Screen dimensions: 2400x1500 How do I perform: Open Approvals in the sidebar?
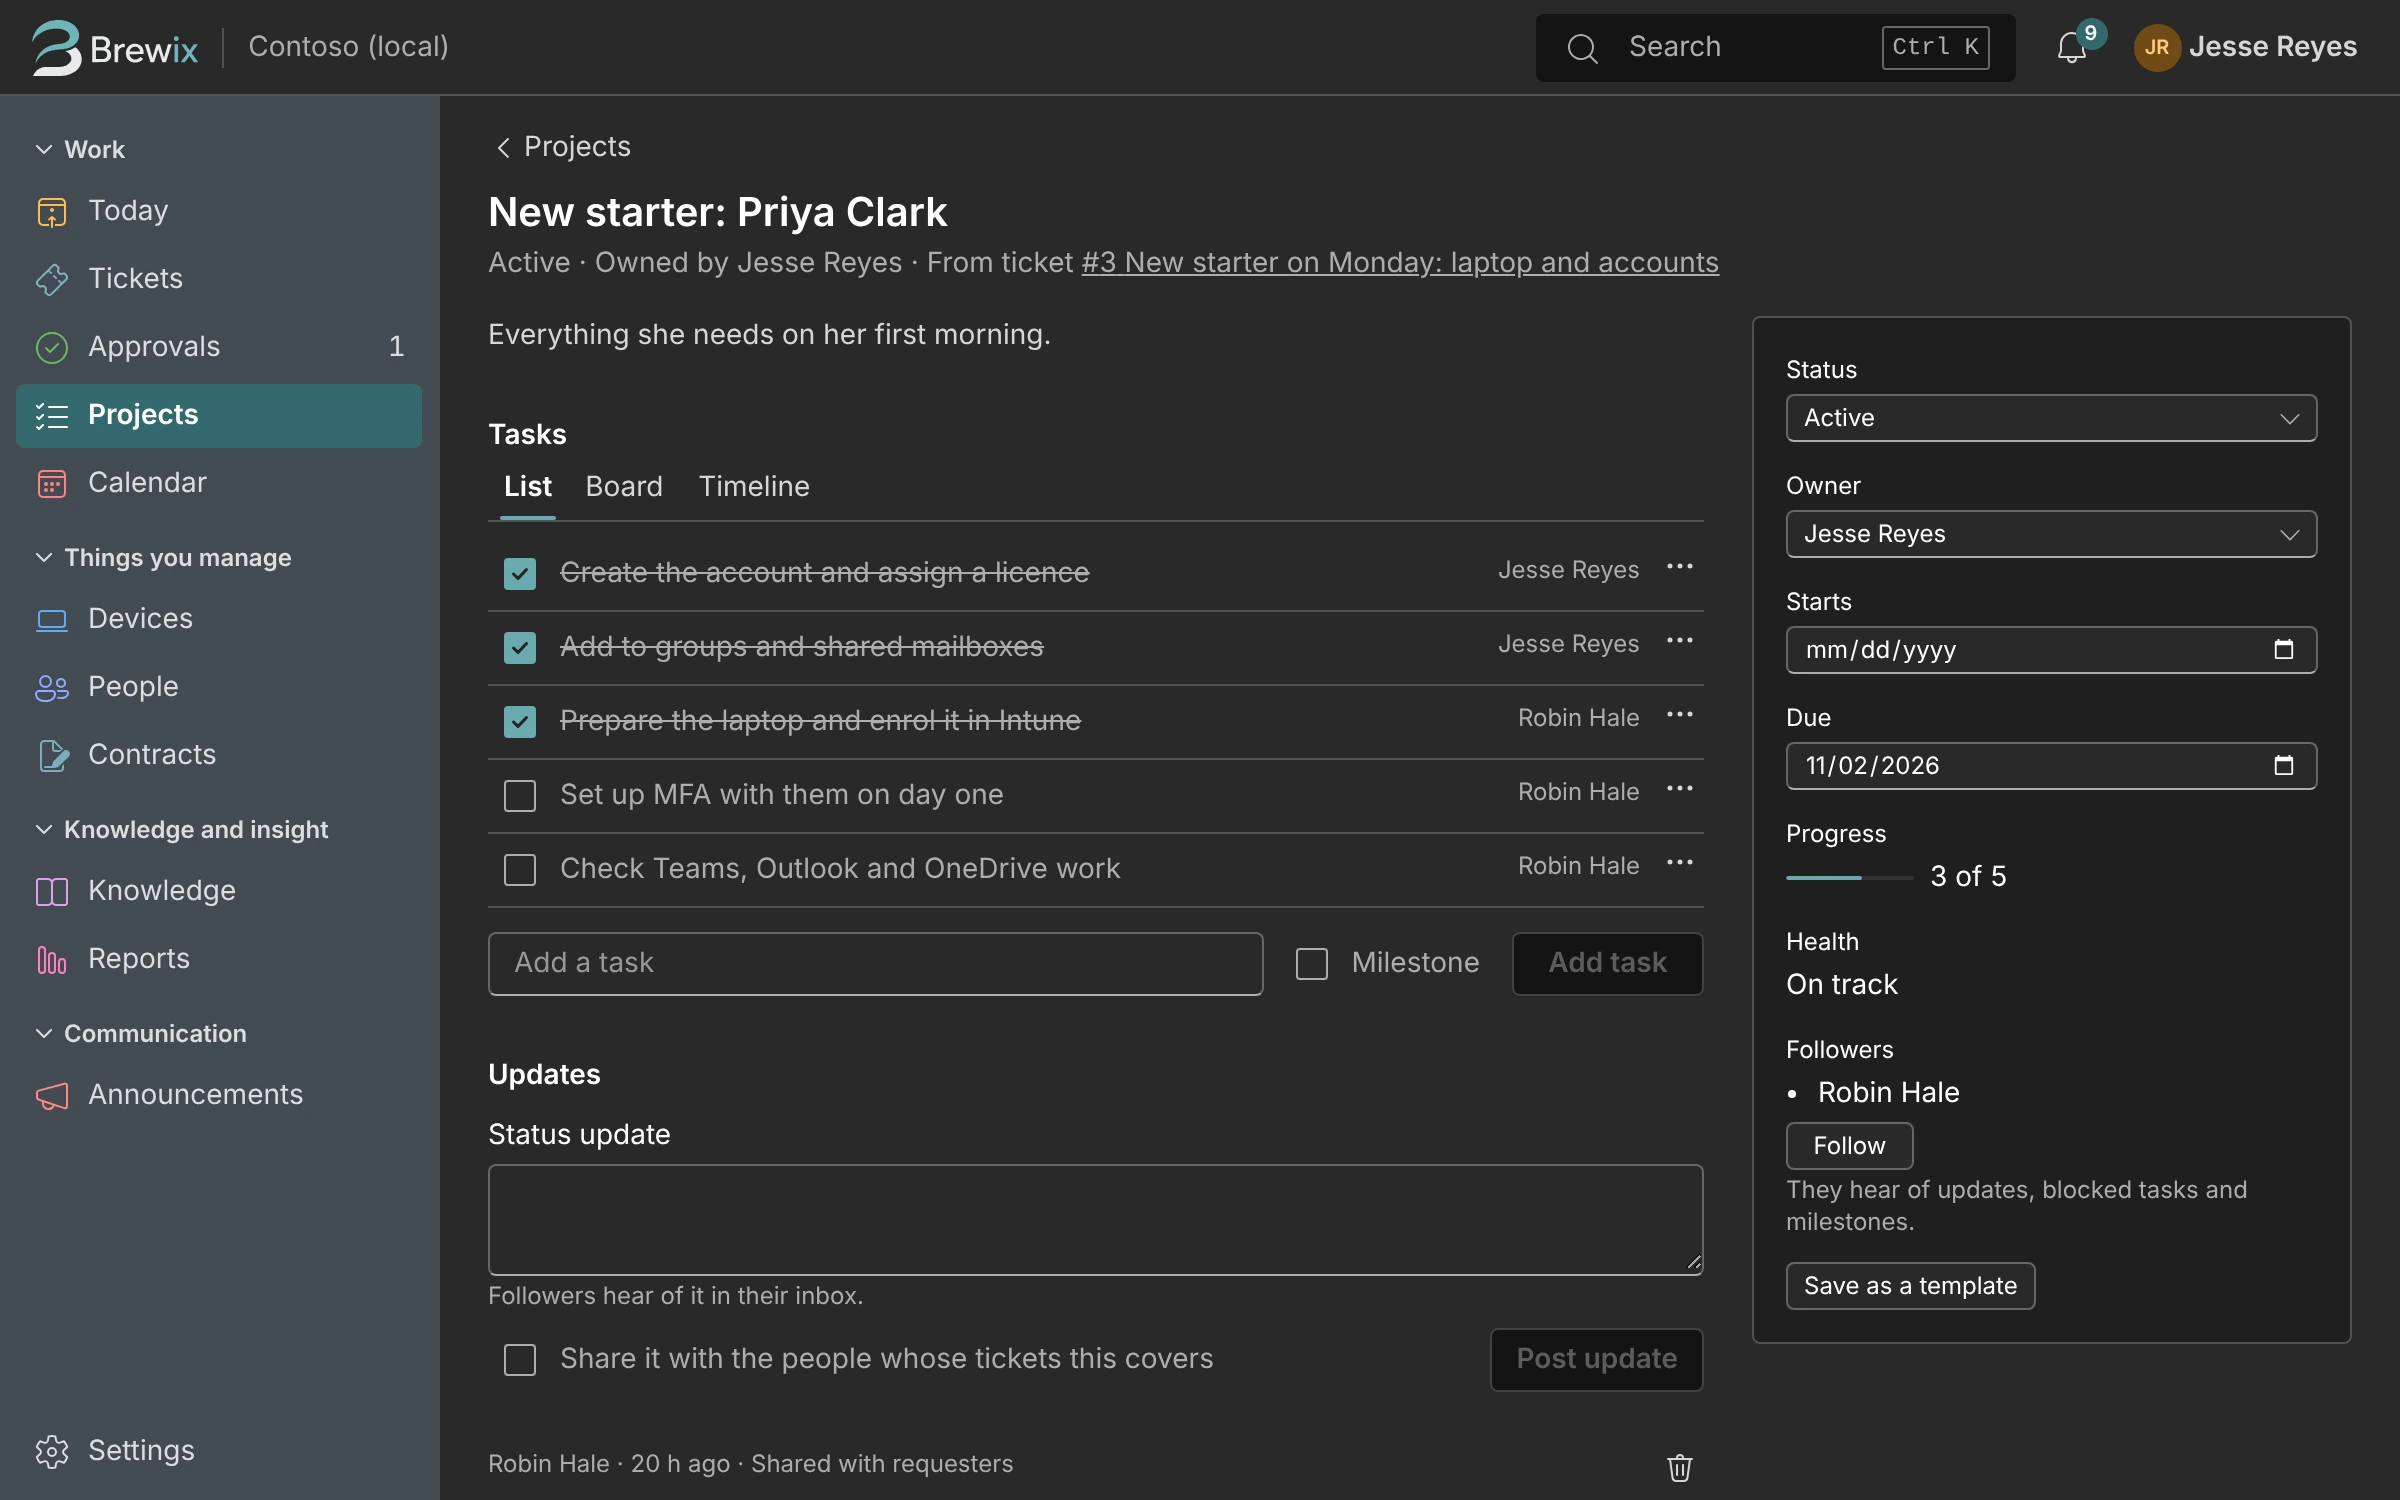(219, 347)
